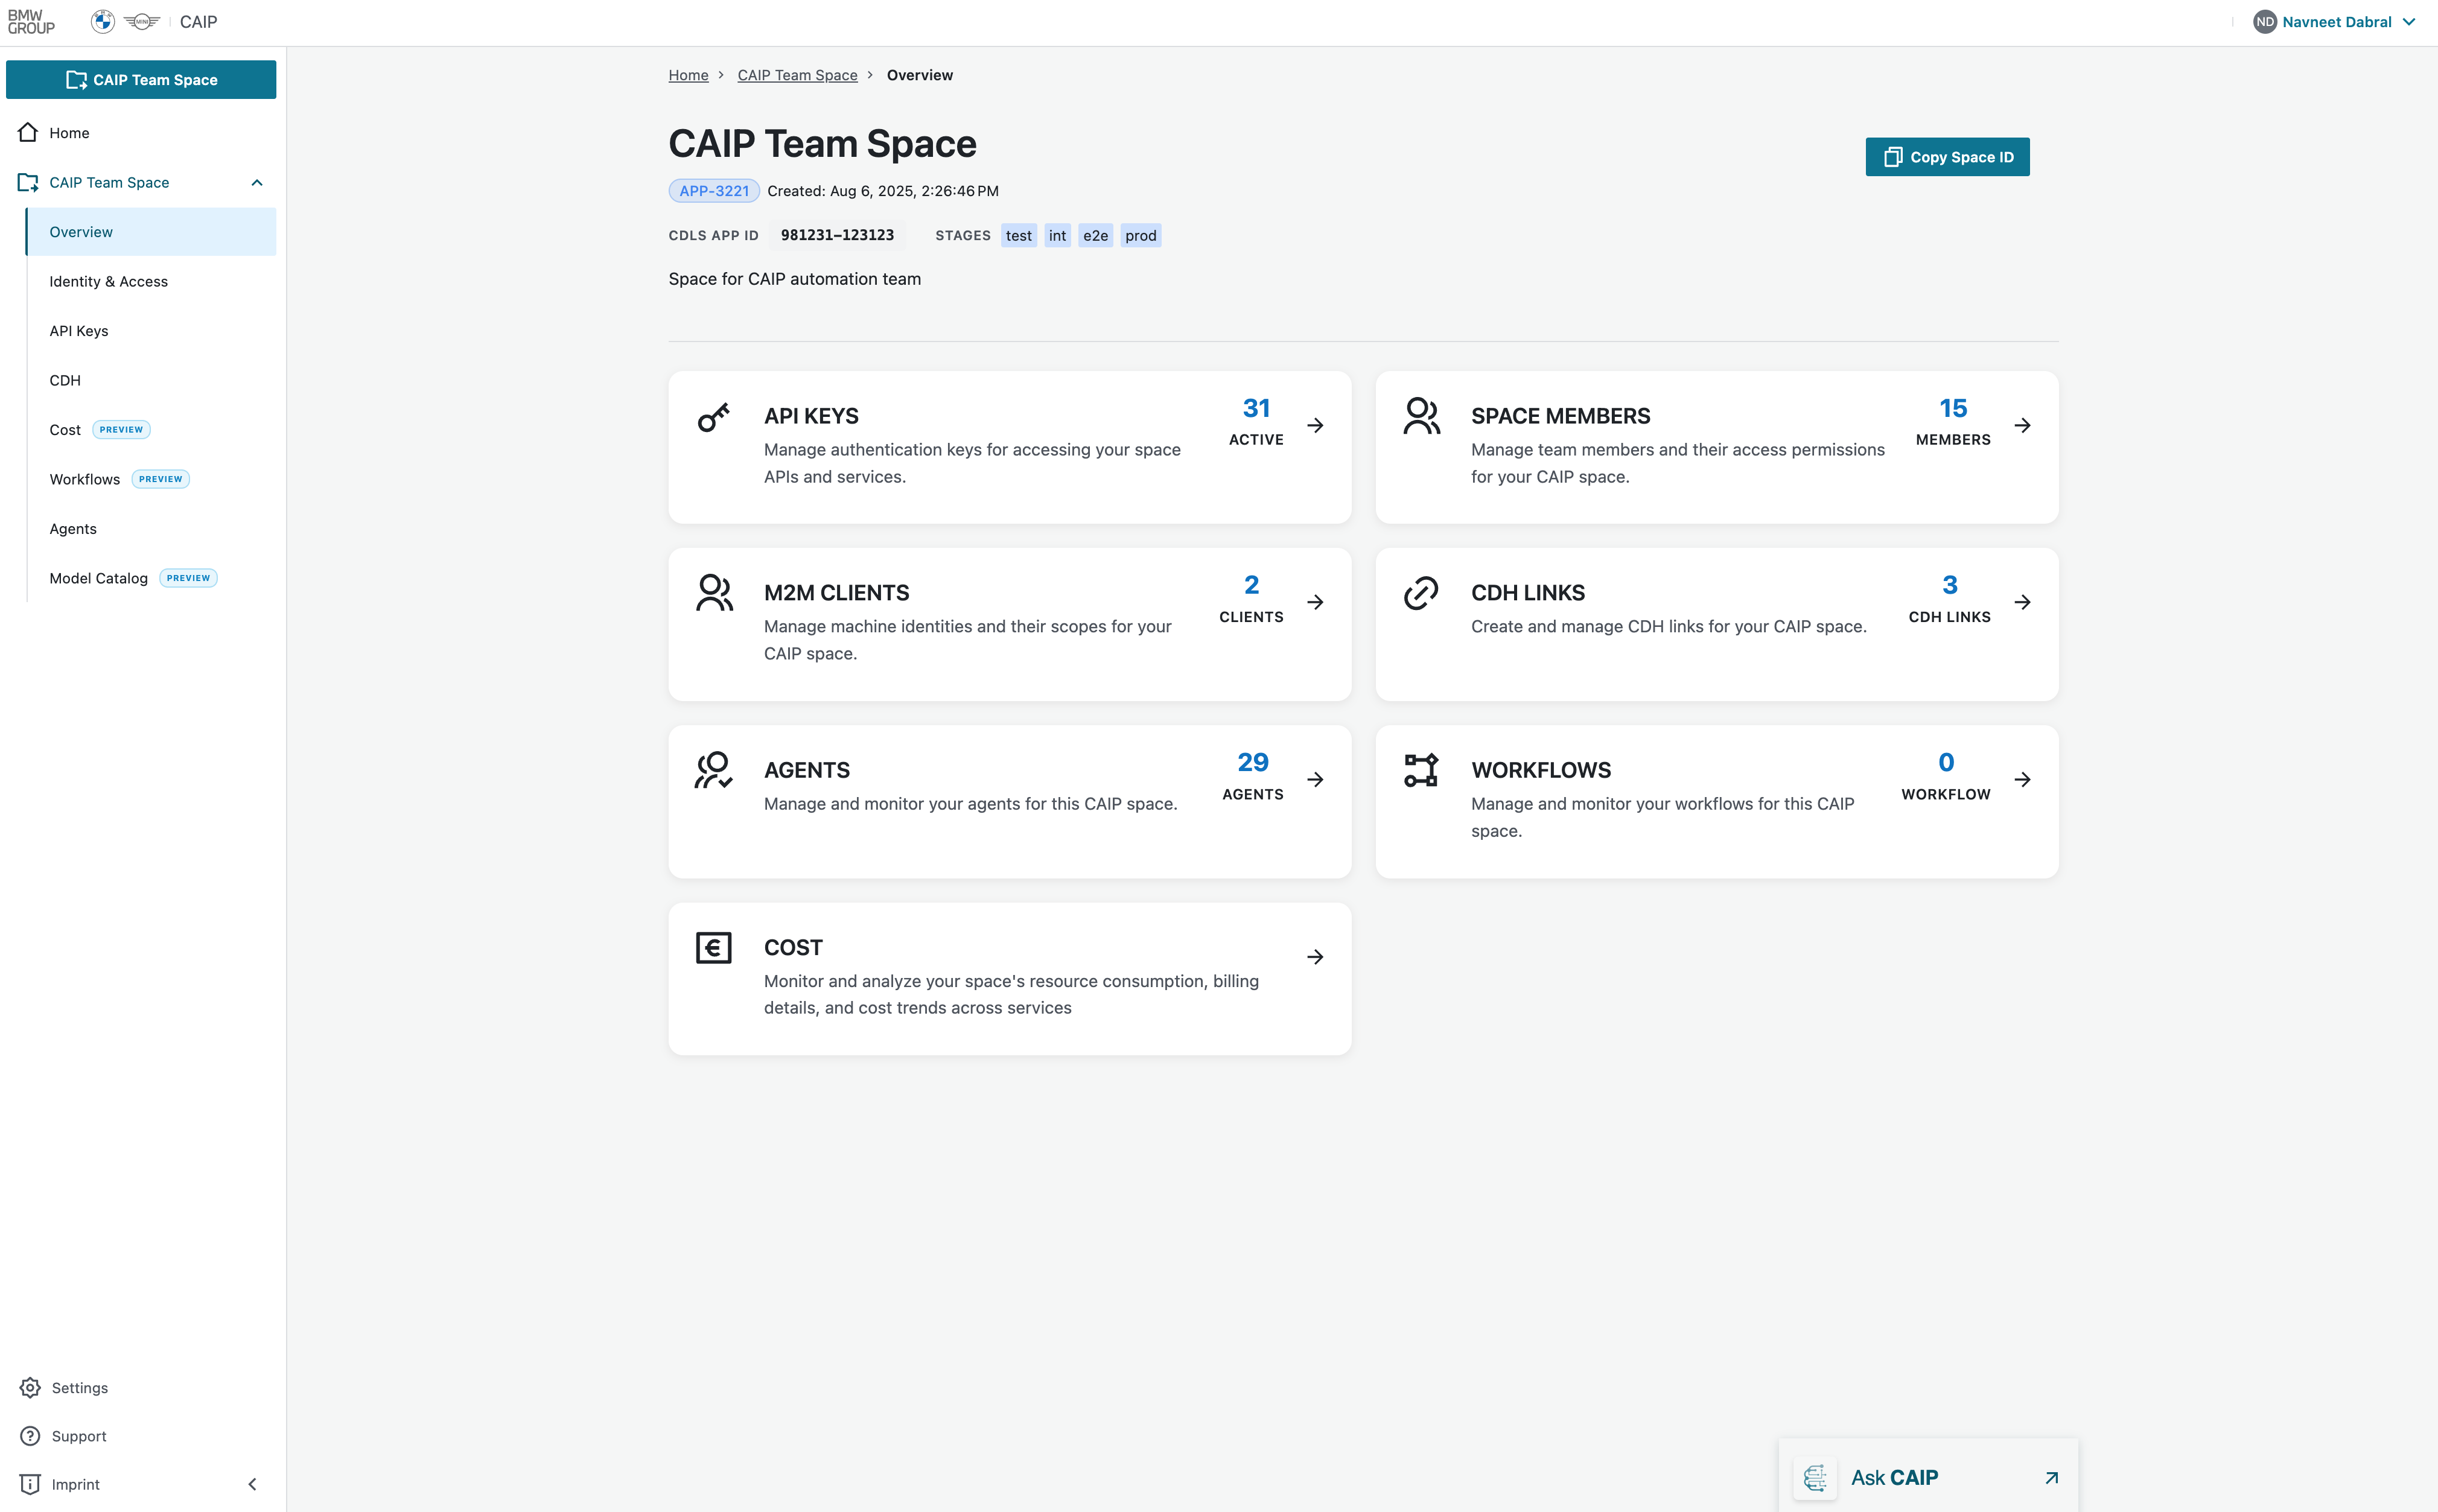
Task: Click the CAIP Team Space folder icon in sidebar
Action: tap(28, 182)
